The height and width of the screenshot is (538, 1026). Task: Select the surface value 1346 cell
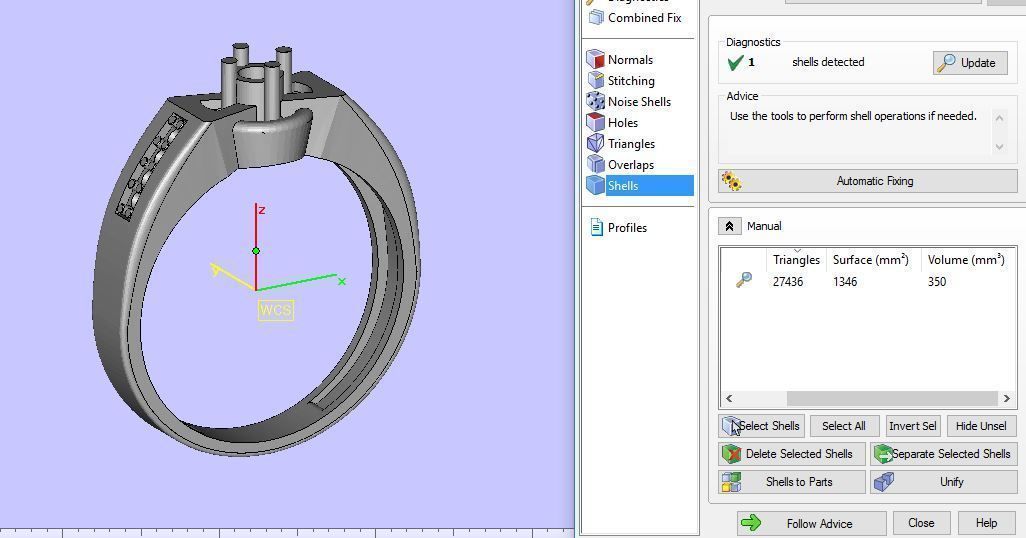[x=845, y=281]
